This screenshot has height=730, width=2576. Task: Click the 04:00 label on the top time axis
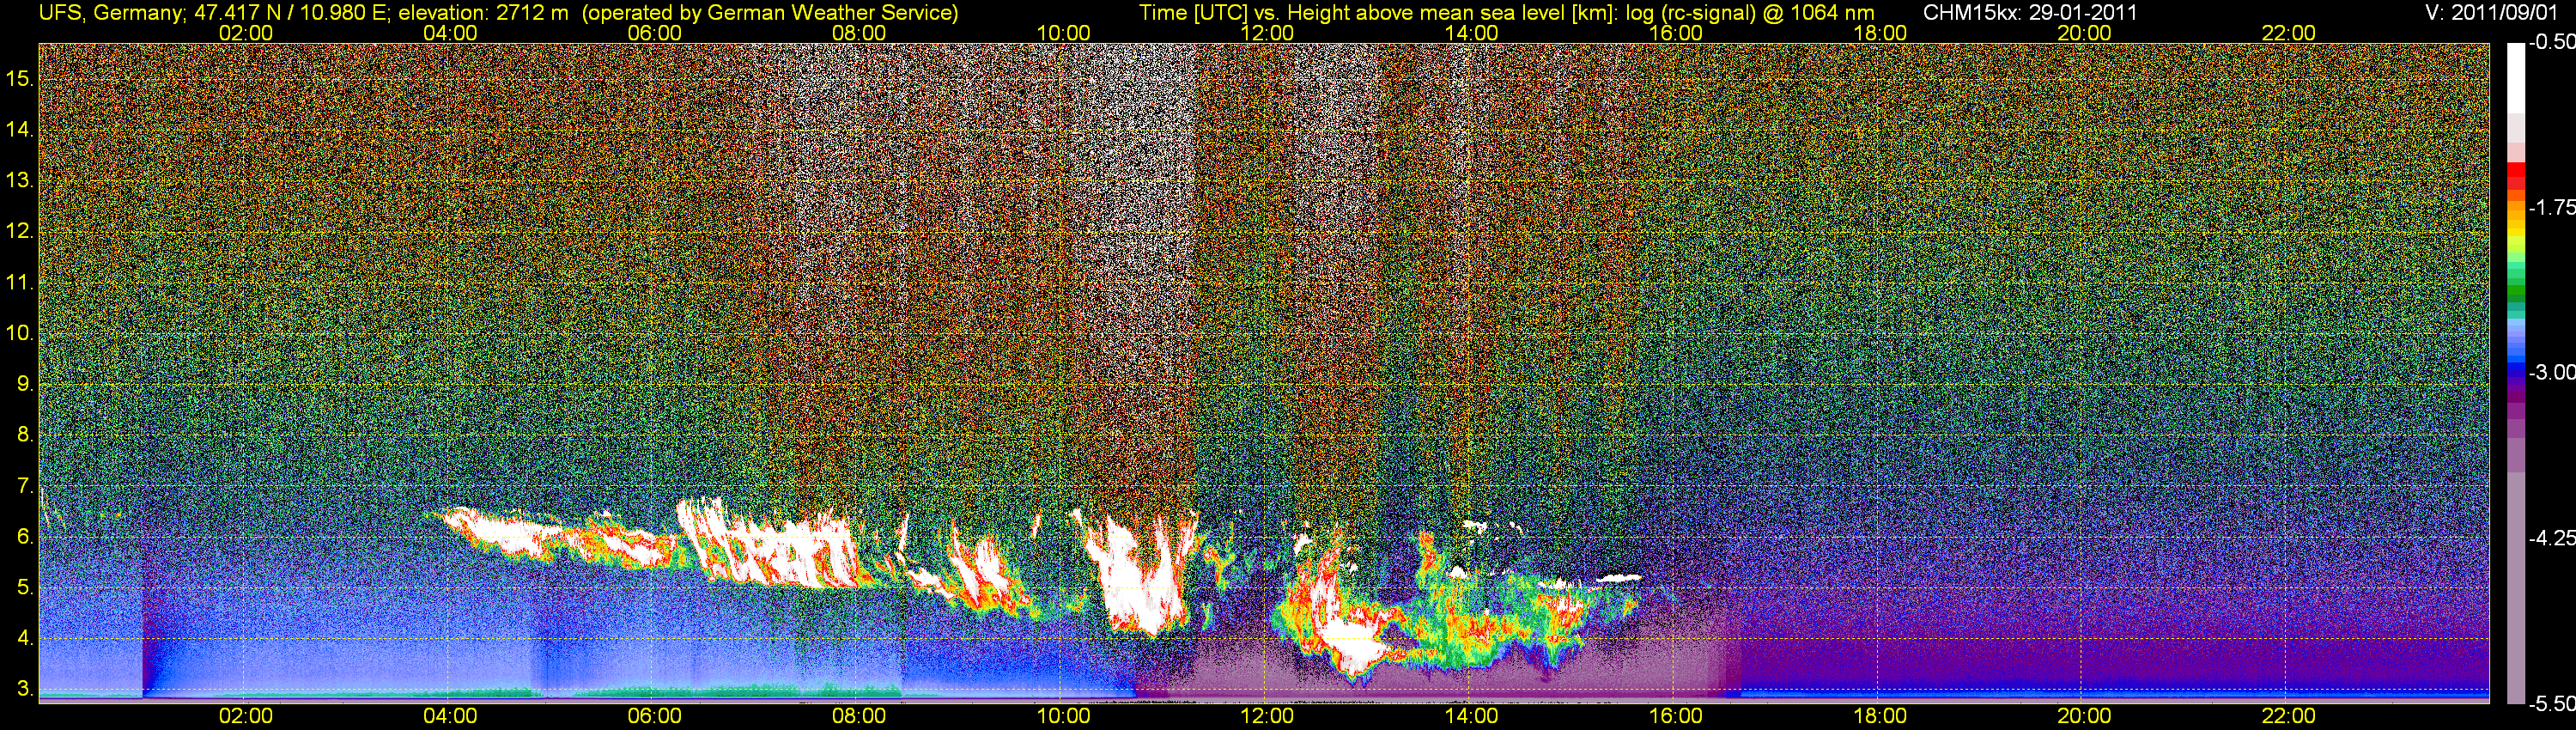point(450,33)
